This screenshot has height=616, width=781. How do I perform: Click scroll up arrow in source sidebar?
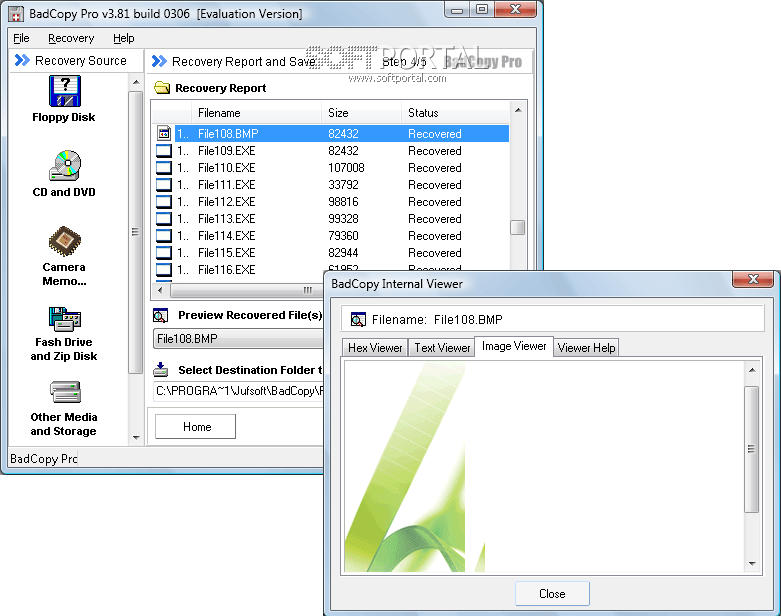136,82
